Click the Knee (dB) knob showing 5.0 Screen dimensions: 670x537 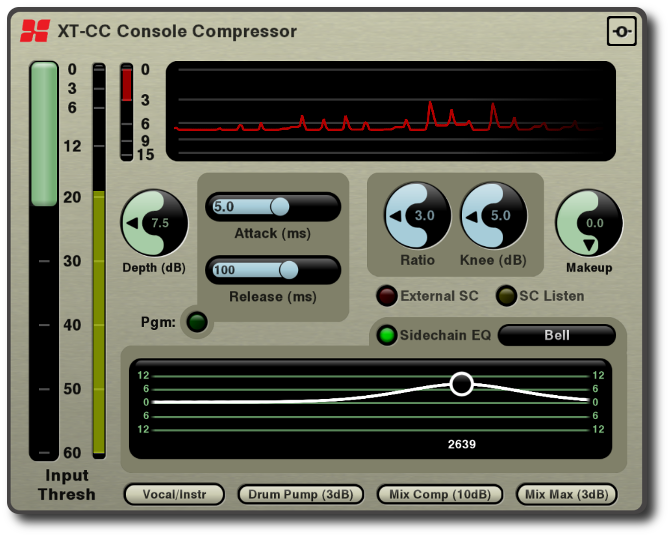[x=494, y=216]
